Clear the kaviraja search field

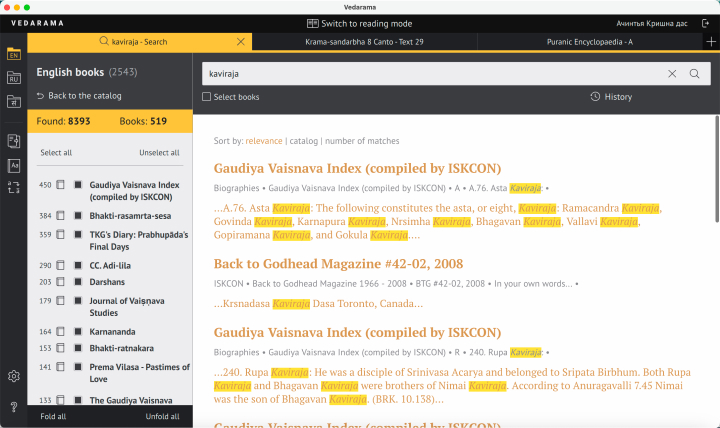(673, 74)
